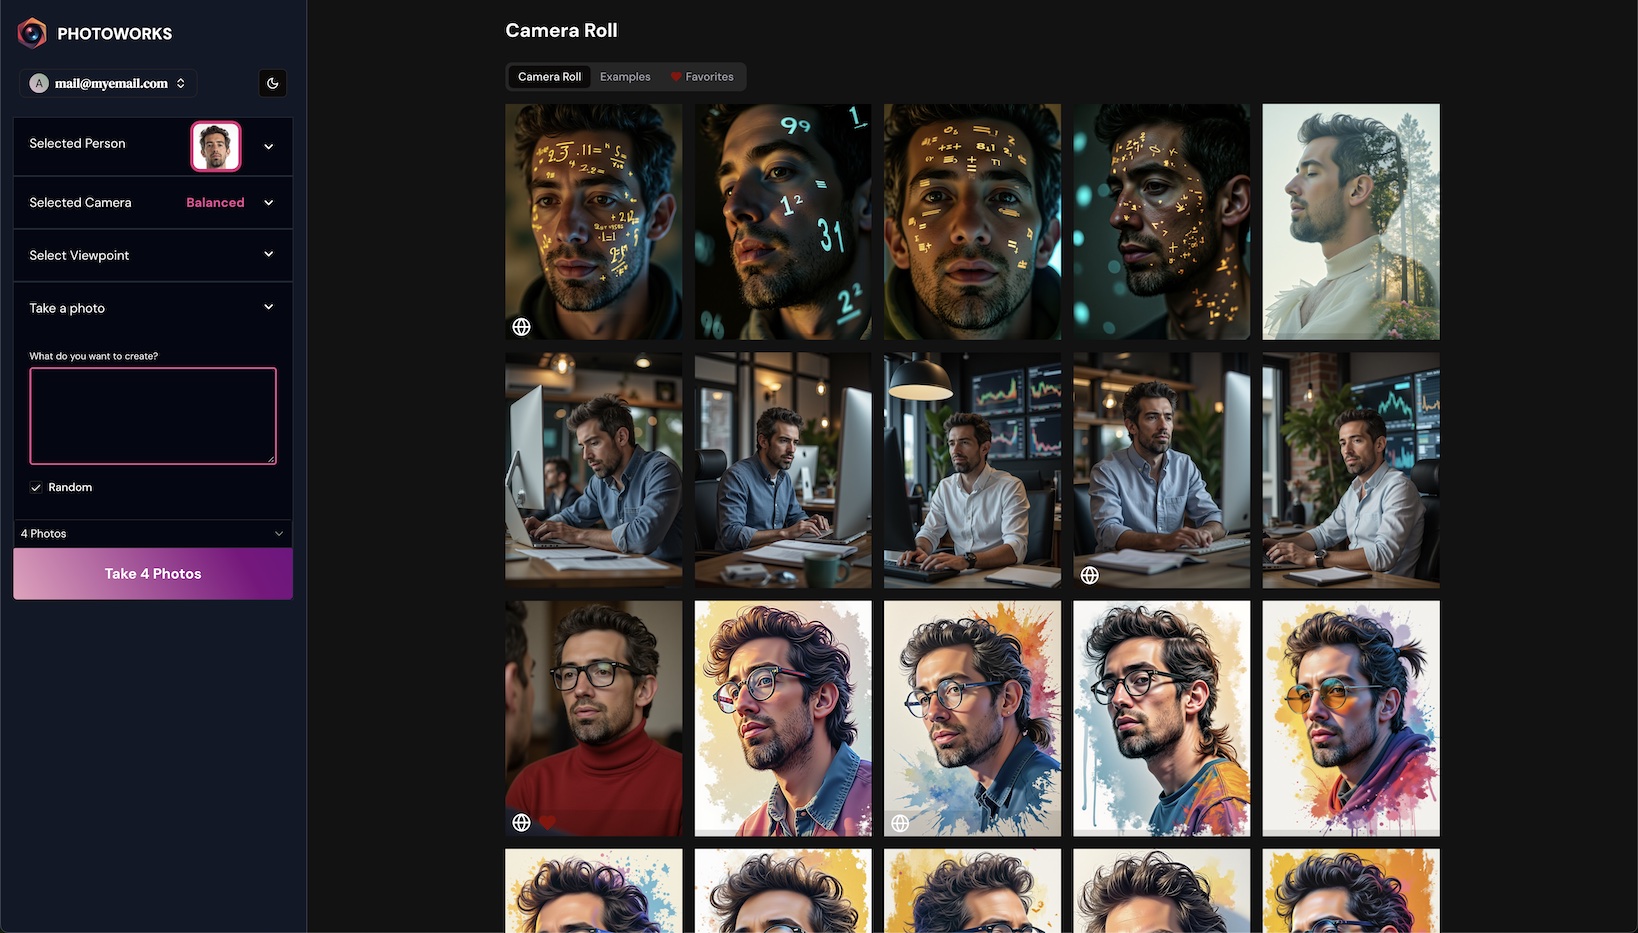
Task: Expand the Selected Camera section chevron
Action: [268, 202]
